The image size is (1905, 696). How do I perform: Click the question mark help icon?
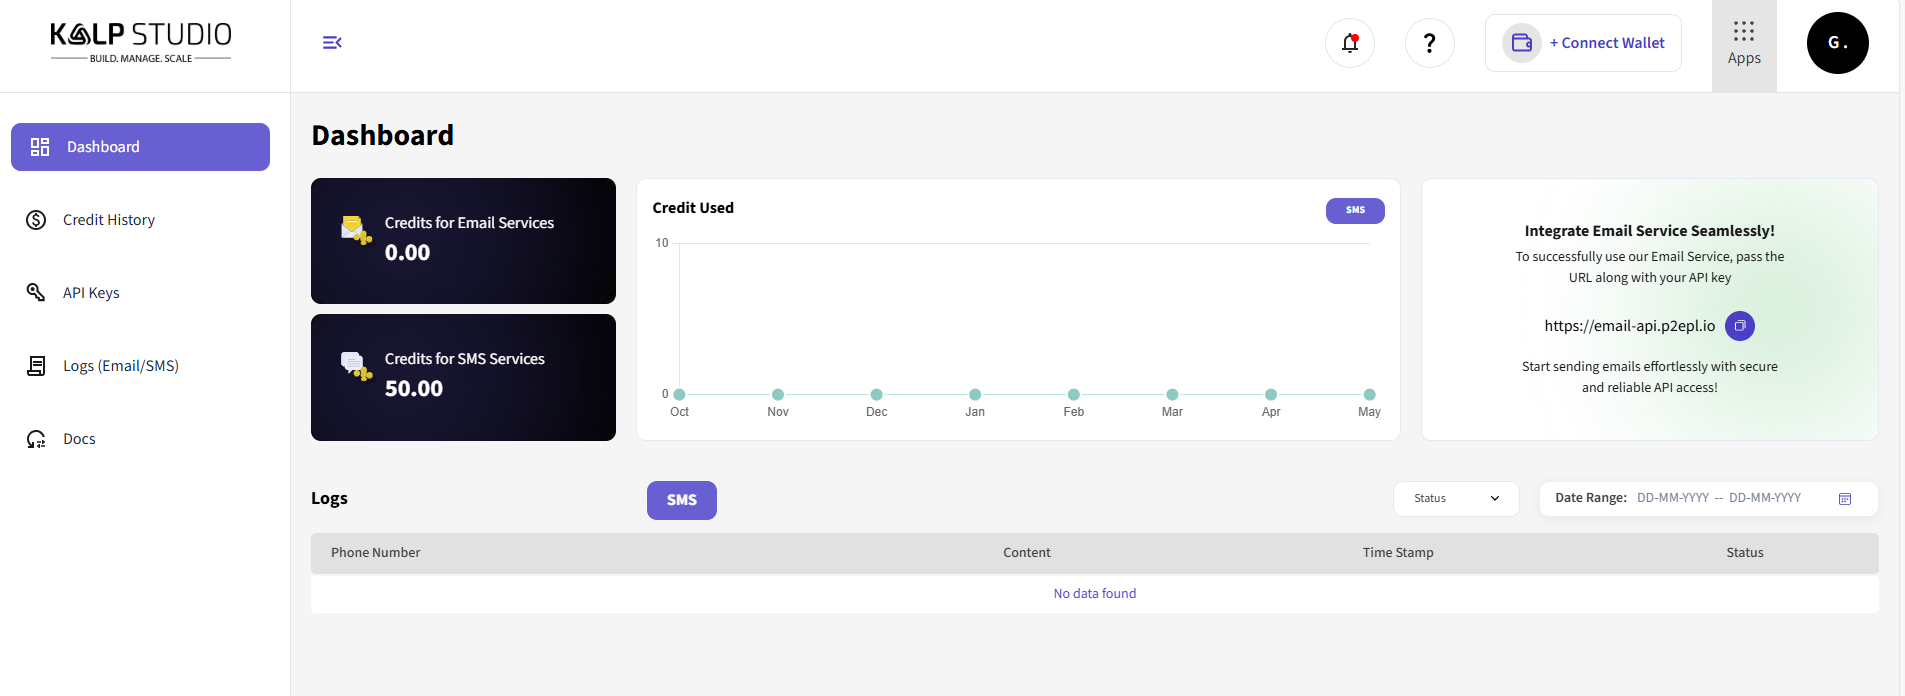(1430, 43)
